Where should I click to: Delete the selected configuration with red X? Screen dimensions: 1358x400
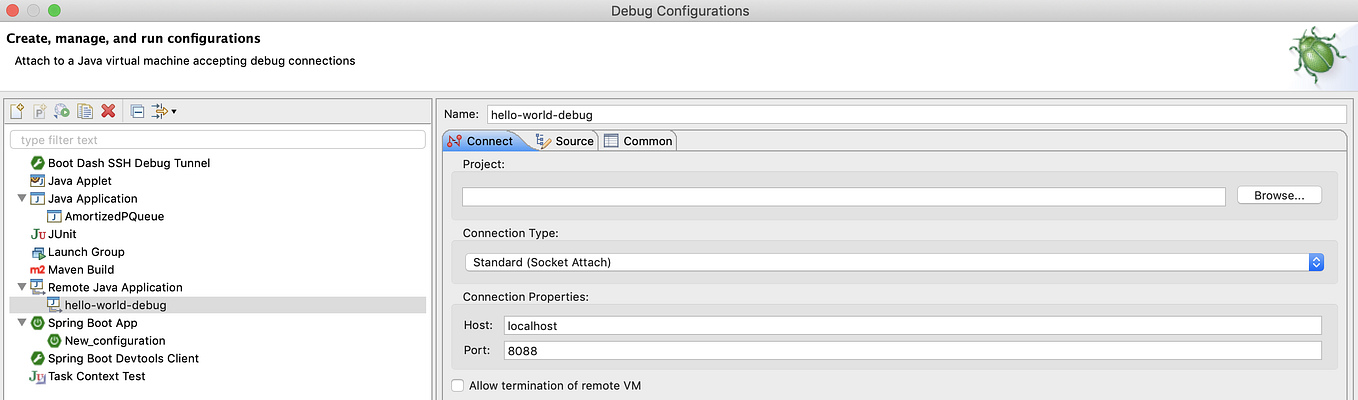[108, 111]
